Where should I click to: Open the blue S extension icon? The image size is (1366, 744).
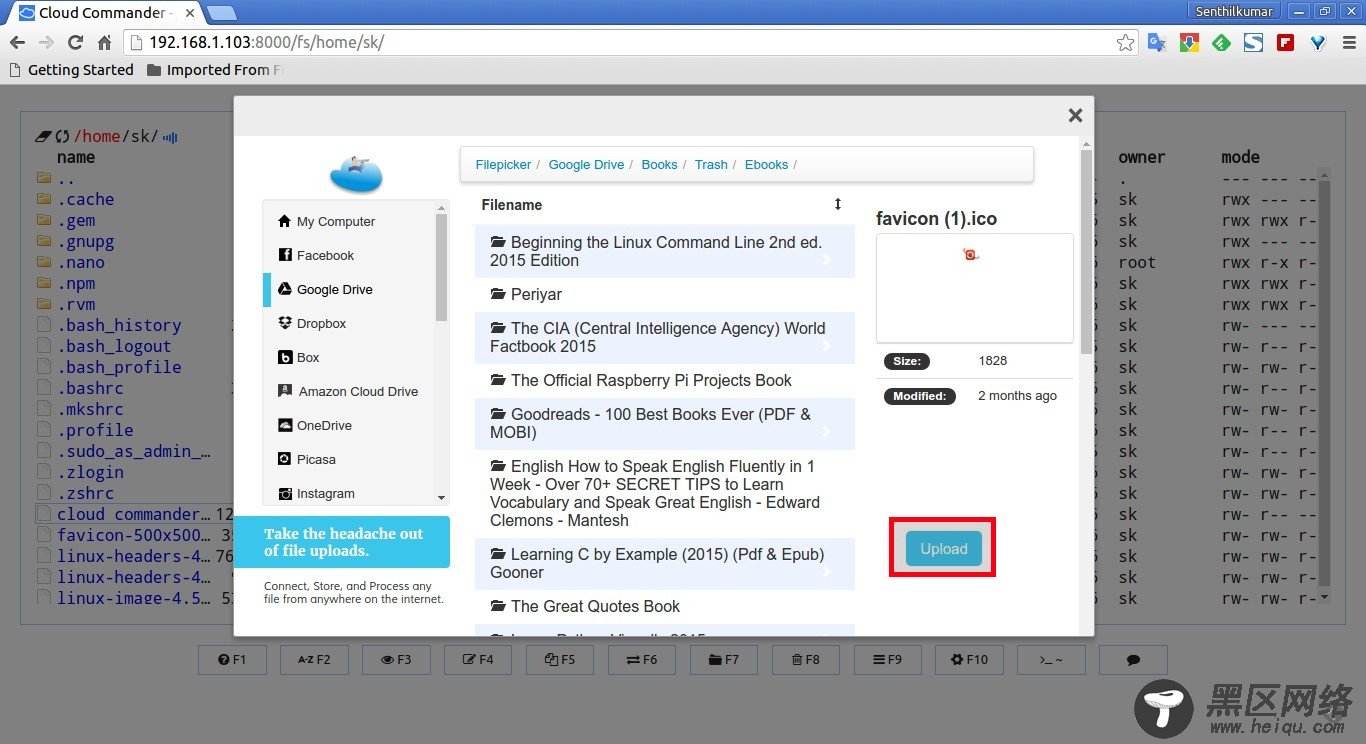click(1253, 43)
